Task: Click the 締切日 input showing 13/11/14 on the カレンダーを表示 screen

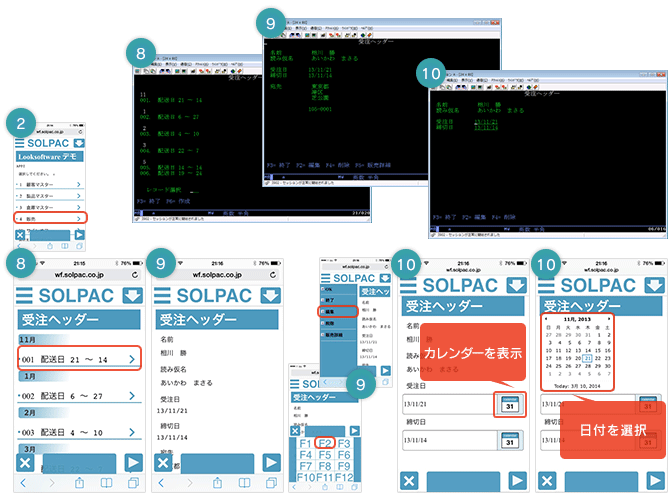Action: tap(450, 440)
